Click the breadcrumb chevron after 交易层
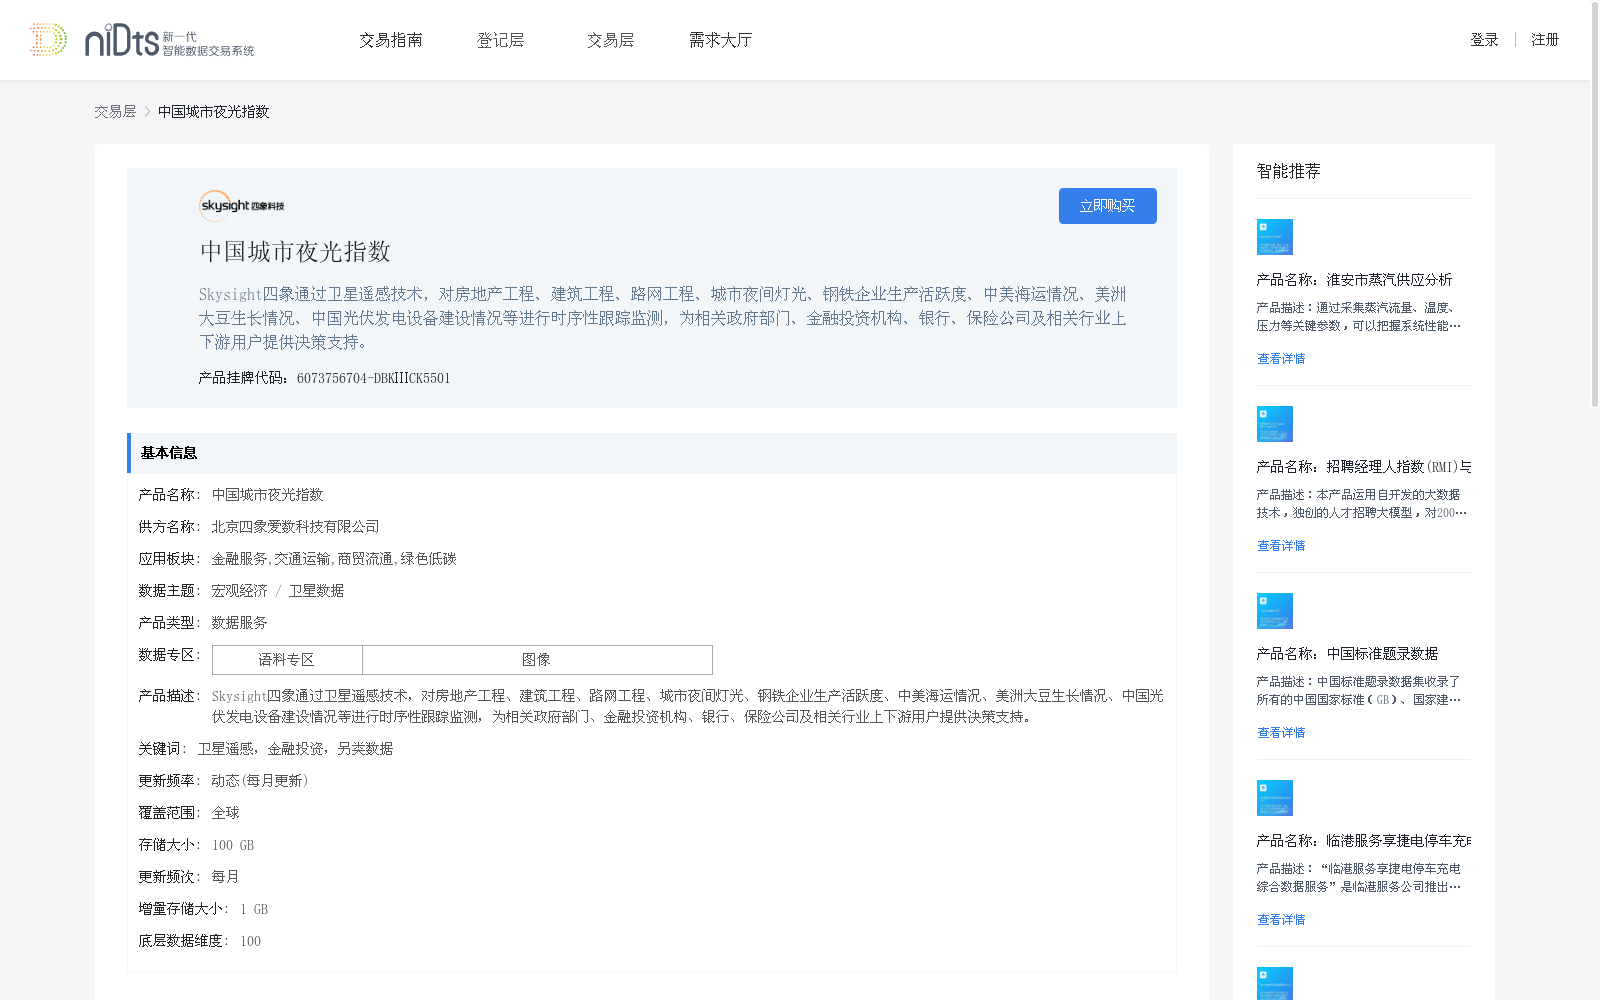The width and height of the screenshot is (1600, 1000). [147, 112]
